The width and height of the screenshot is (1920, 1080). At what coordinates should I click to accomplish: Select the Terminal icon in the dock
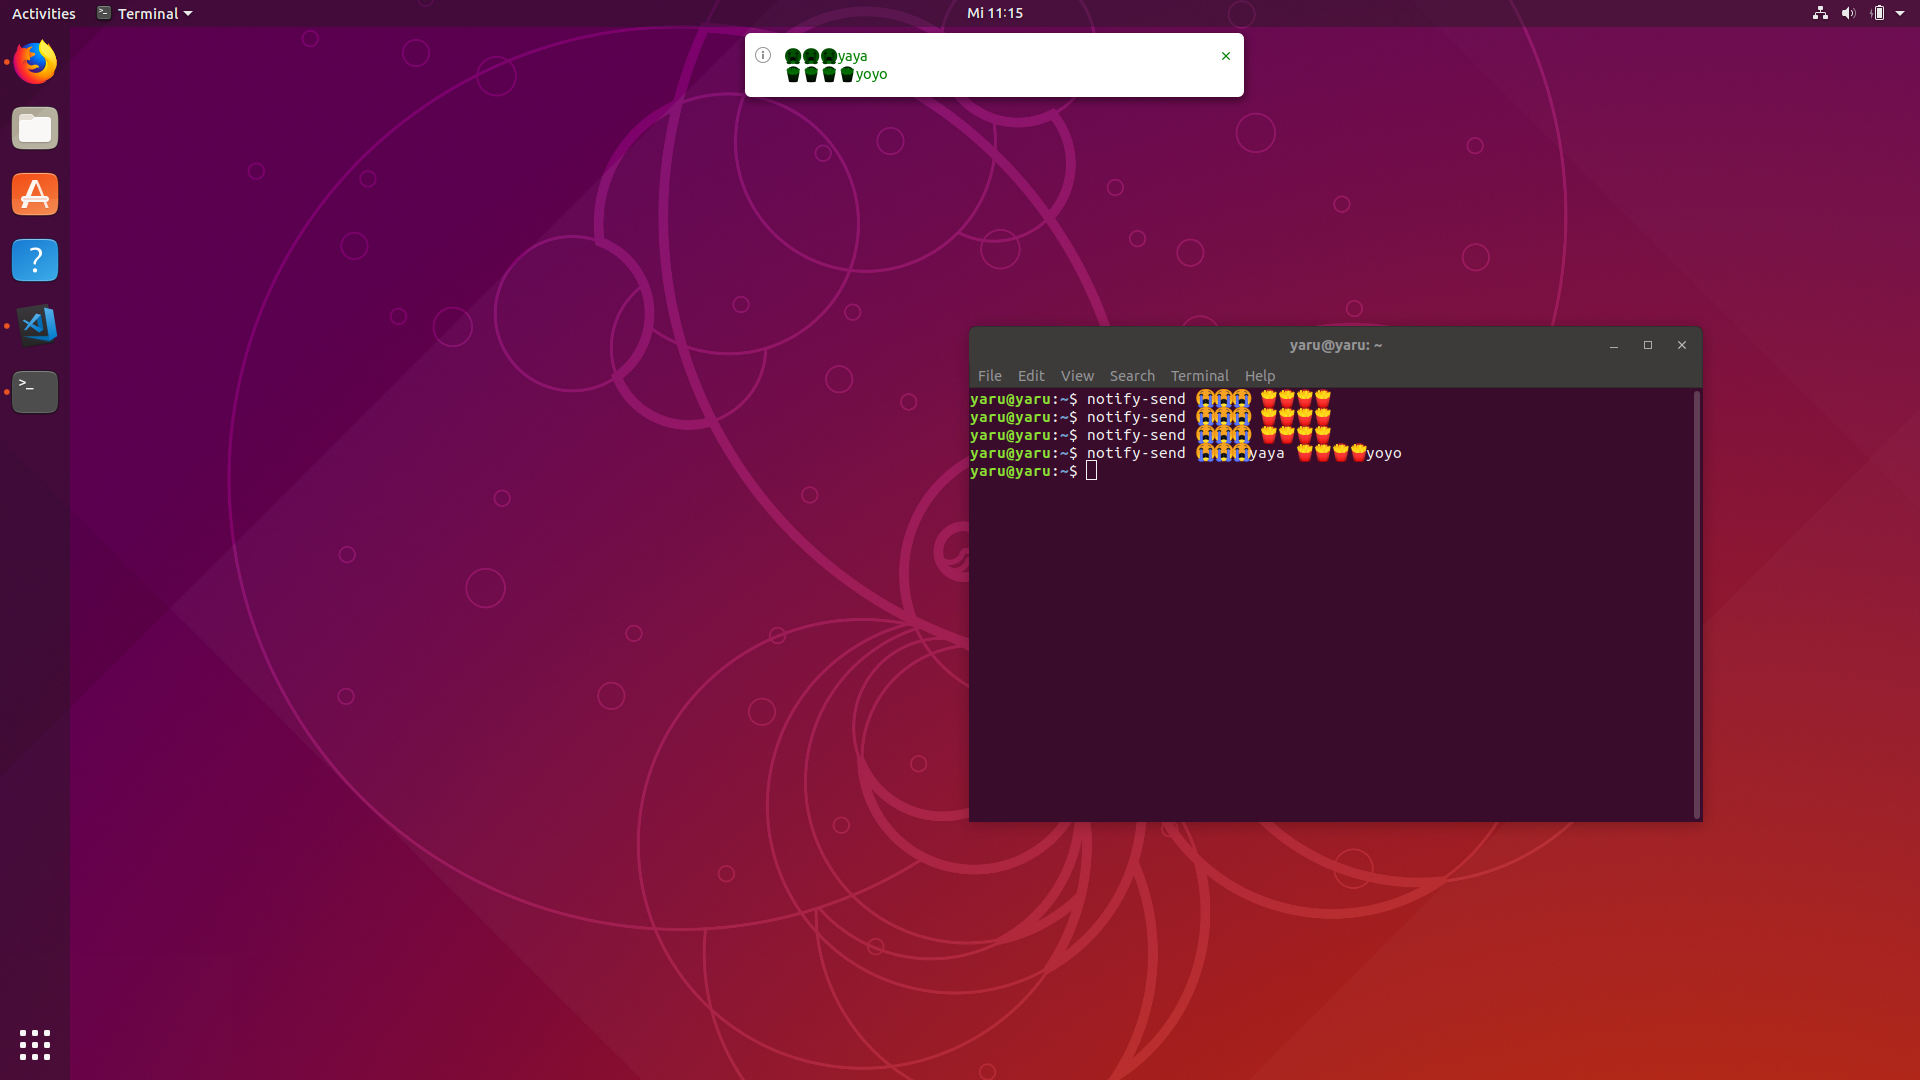(34, 392)
